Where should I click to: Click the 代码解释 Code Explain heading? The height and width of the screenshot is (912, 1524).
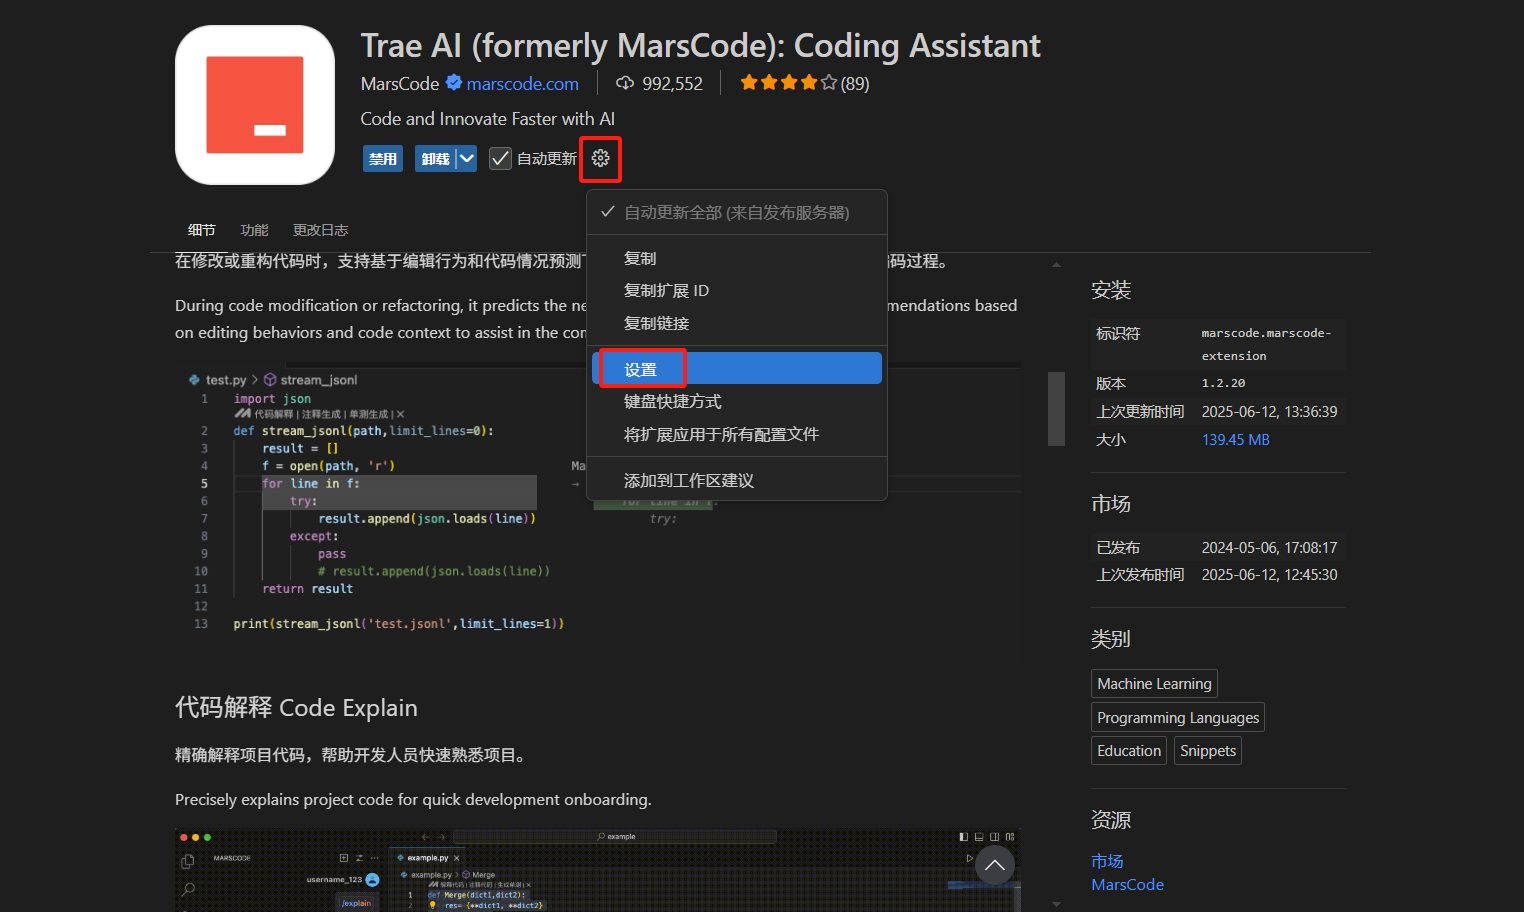tap(296, 707)
